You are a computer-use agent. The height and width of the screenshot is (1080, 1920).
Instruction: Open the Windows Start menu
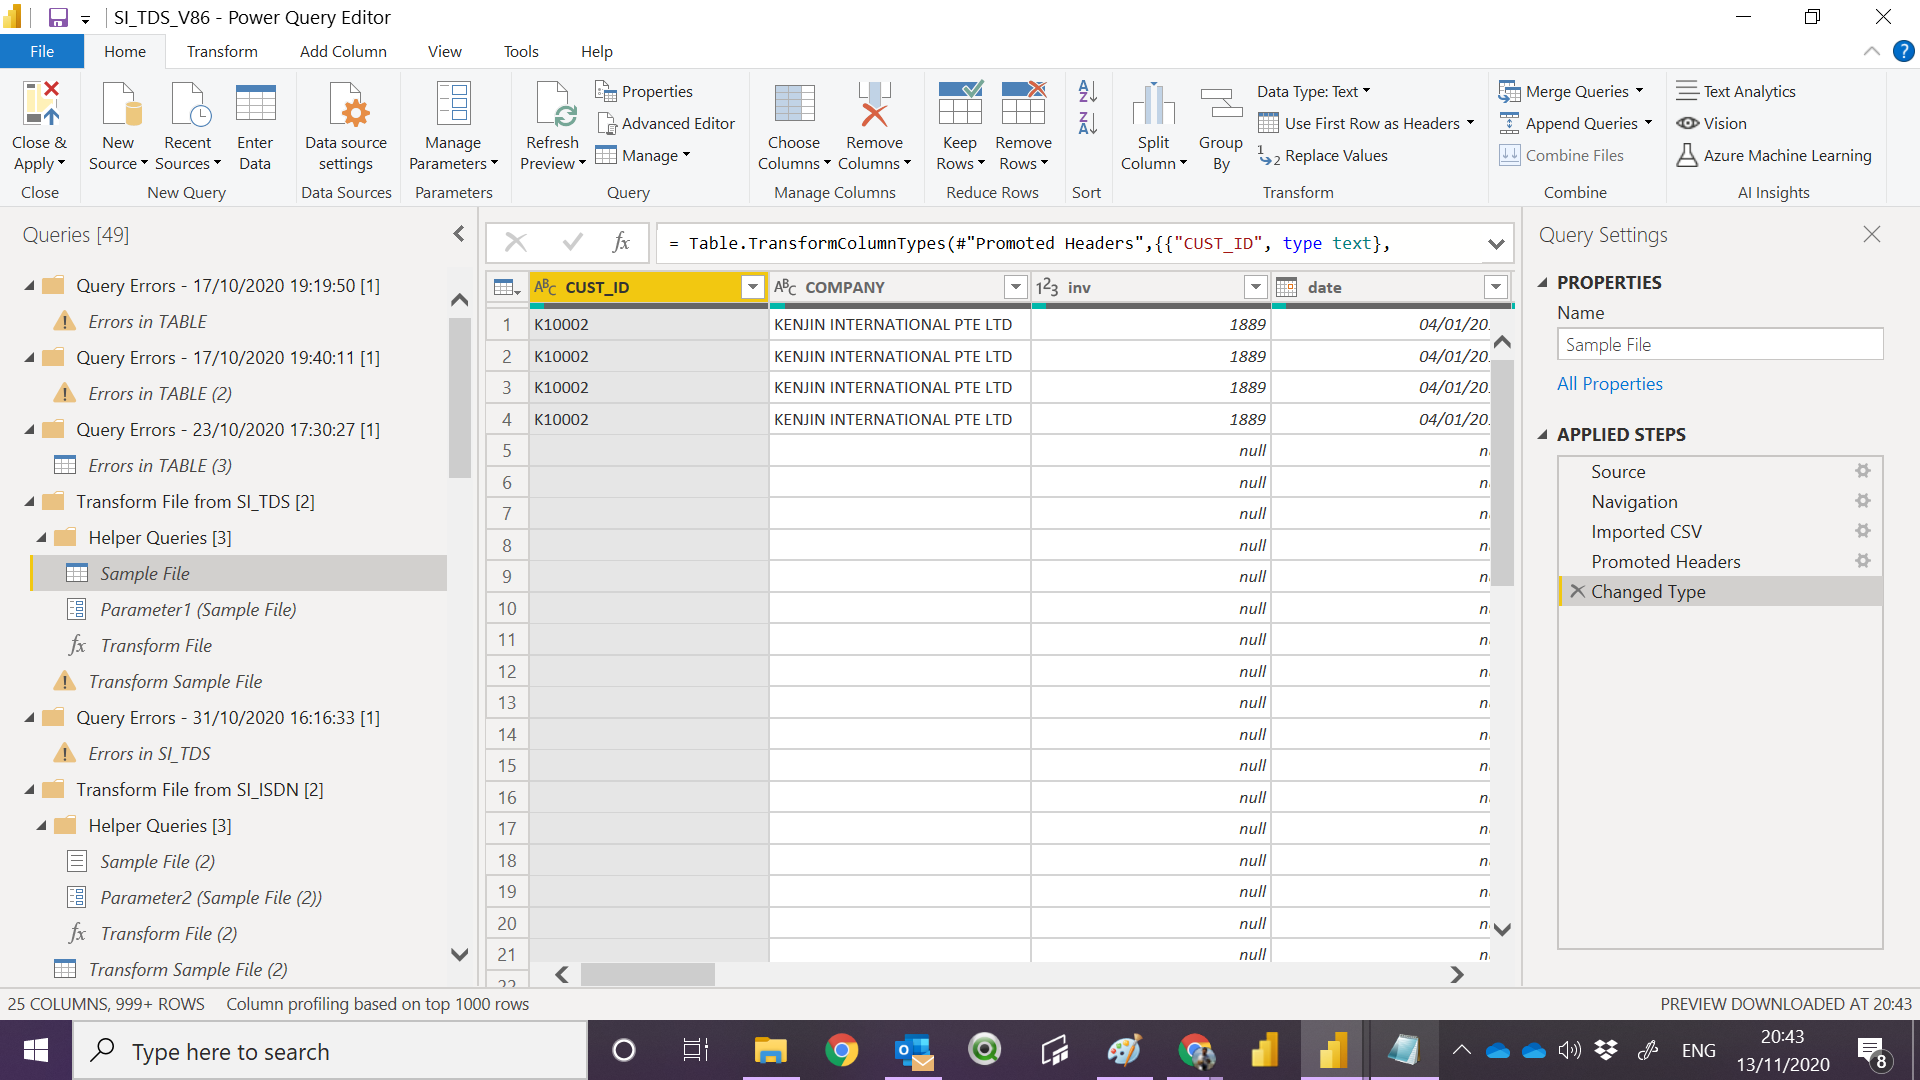36,1050
